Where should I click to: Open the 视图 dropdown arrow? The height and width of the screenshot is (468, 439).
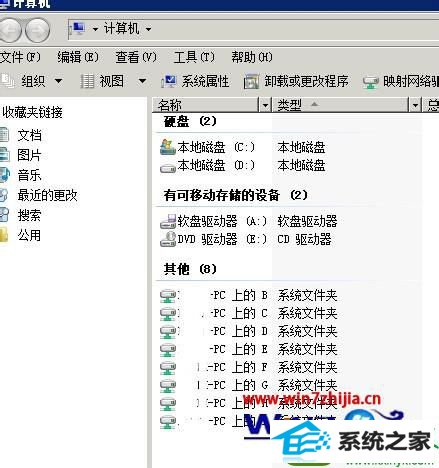(142, 81)
